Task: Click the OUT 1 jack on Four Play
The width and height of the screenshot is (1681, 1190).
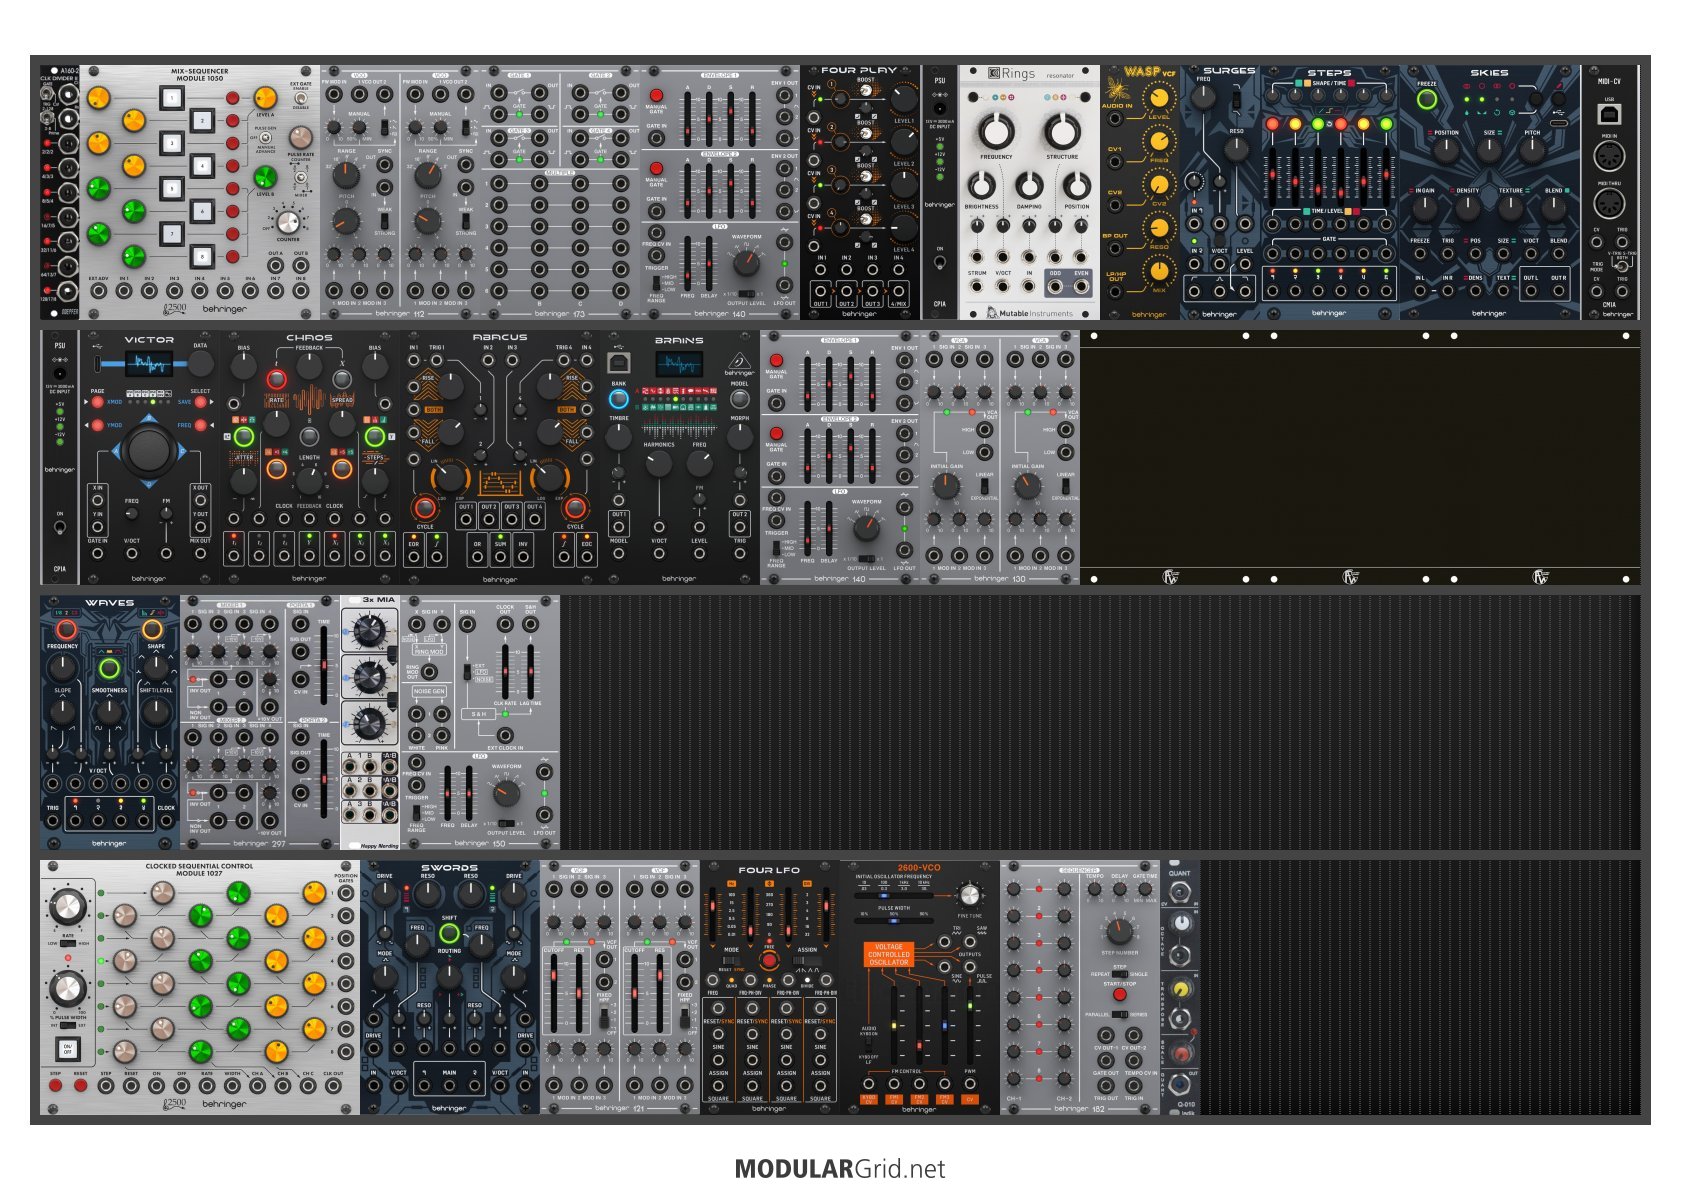Action: (820, 292)
